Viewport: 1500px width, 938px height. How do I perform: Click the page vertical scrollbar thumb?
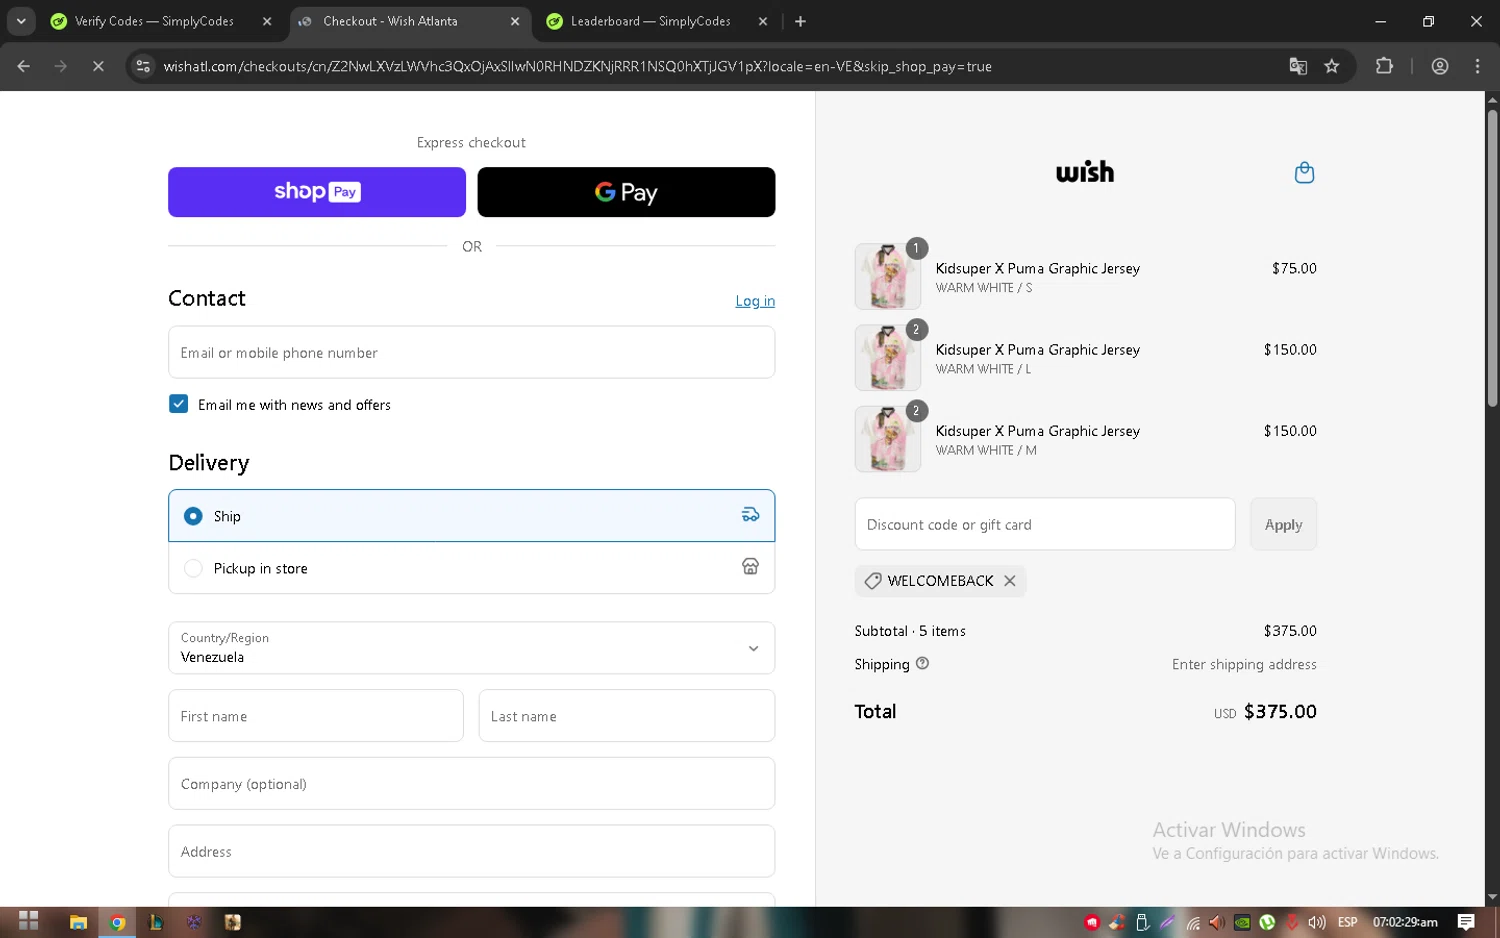click(1492, 258)
